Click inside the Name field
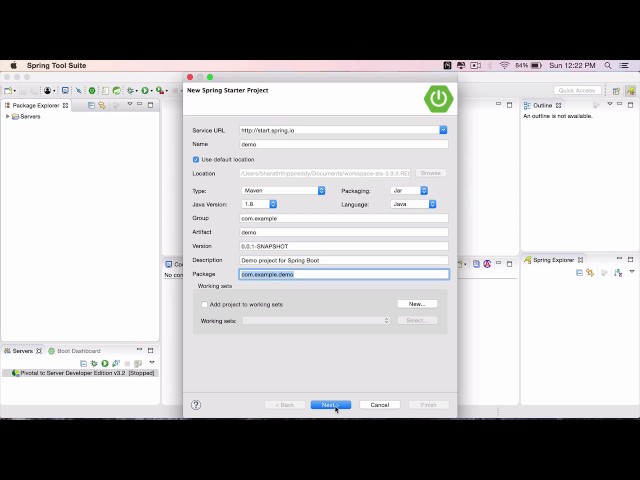The width and height of the screenshot is (640, 480). (344, 144)
